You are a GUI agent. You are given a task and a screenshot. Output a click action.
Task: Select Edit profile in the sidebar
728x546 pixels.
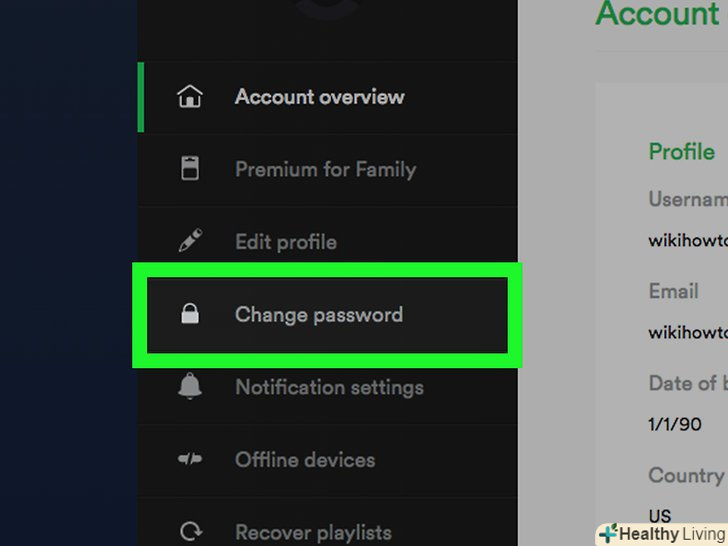click(285, 242)
